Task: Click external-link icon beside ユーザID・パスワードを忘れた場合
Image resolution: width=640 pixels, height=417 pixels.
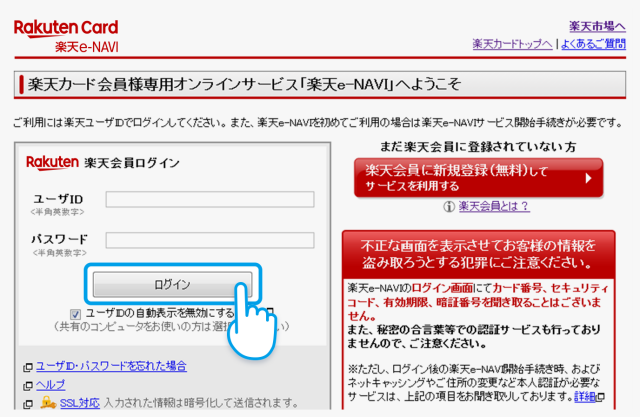Action: point(27,367)
